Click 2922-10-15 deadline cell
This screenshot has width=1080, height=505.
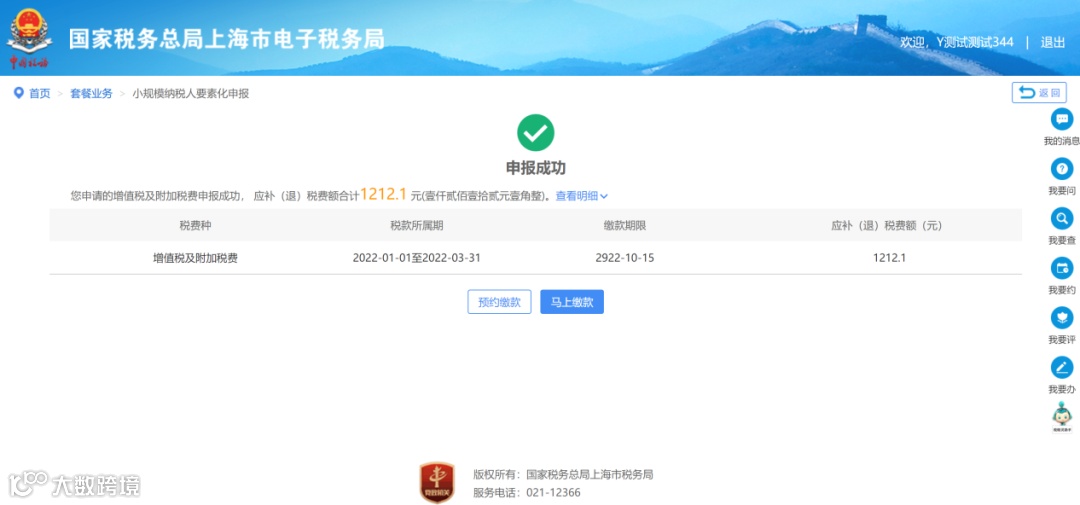click(x=625, y=258)
